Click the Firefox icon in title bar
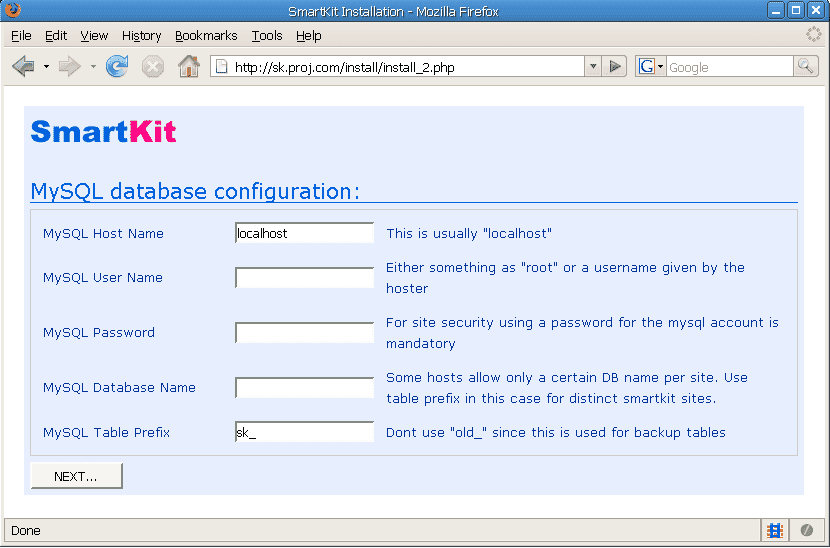This screenshot has height=548, width=830. pyautogui.click(x=13, y=10)
